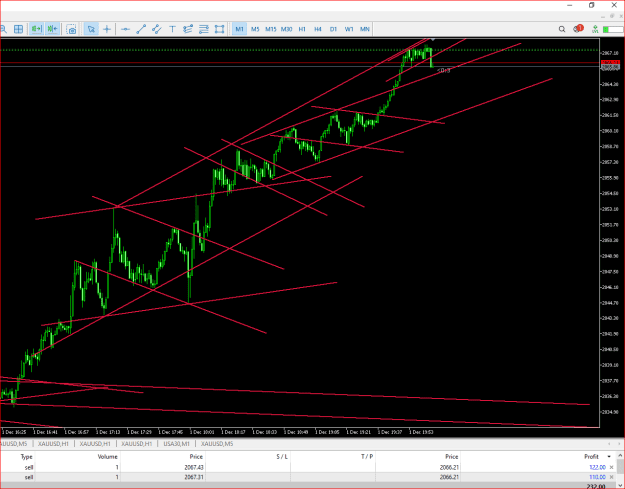Select the rectangle shapes tool
This screenshot has width=625, height=489.
coord(219,29)
